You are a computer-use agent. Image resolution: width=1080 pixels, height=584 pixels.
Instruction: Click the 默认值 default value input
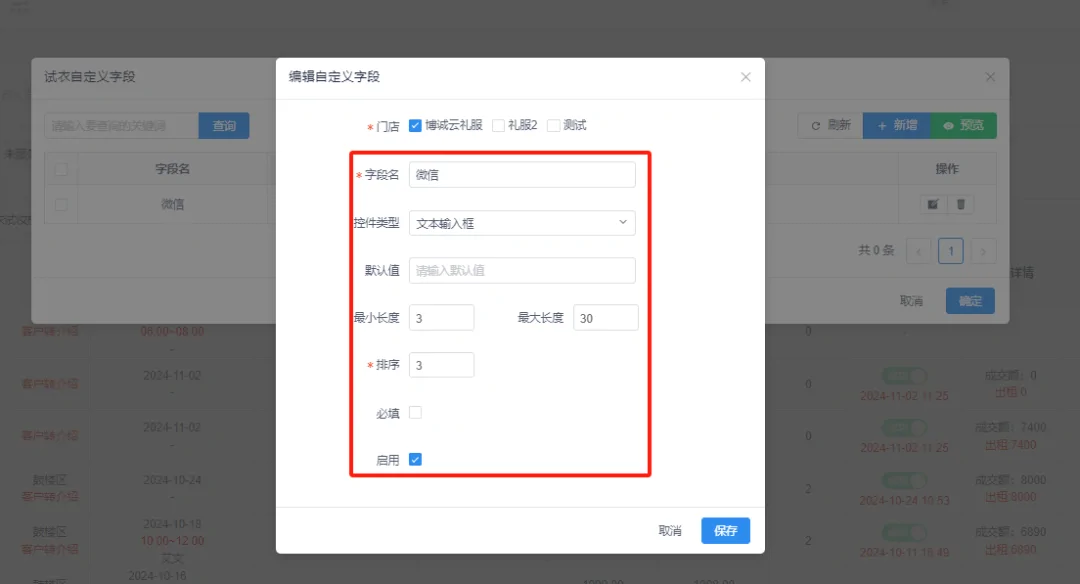tap(522, 271)
